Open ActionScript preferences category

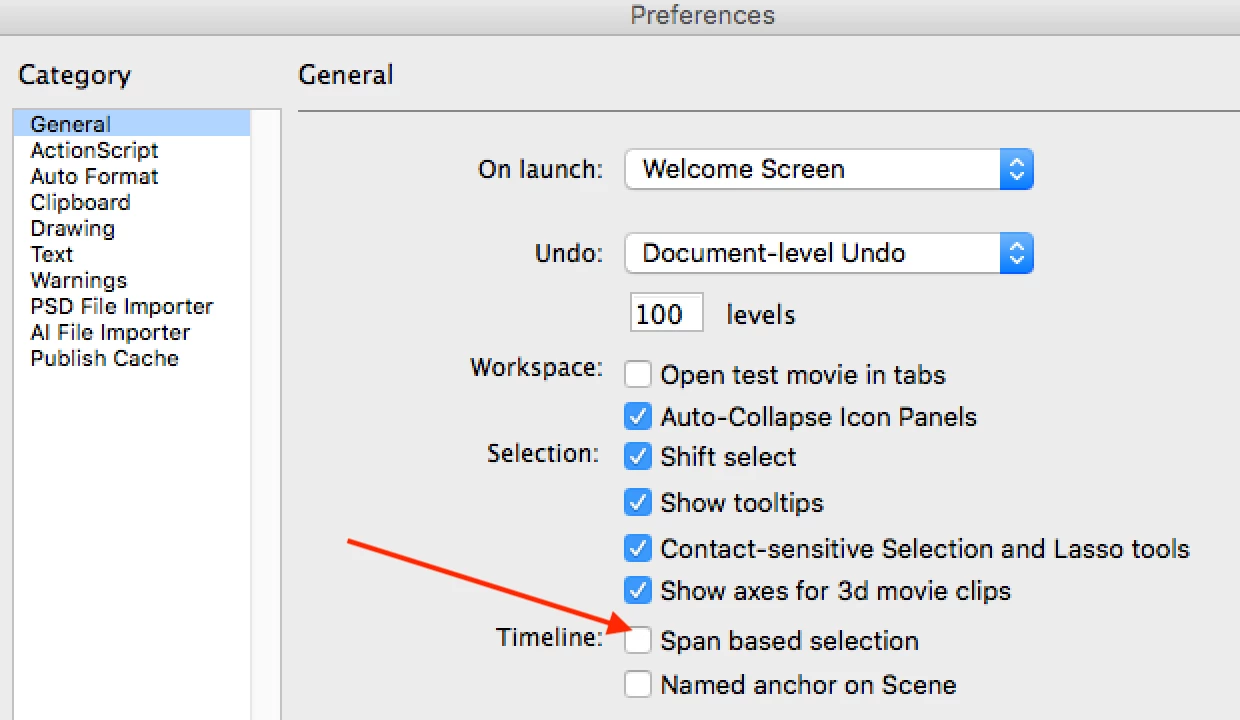pos(94,150)
